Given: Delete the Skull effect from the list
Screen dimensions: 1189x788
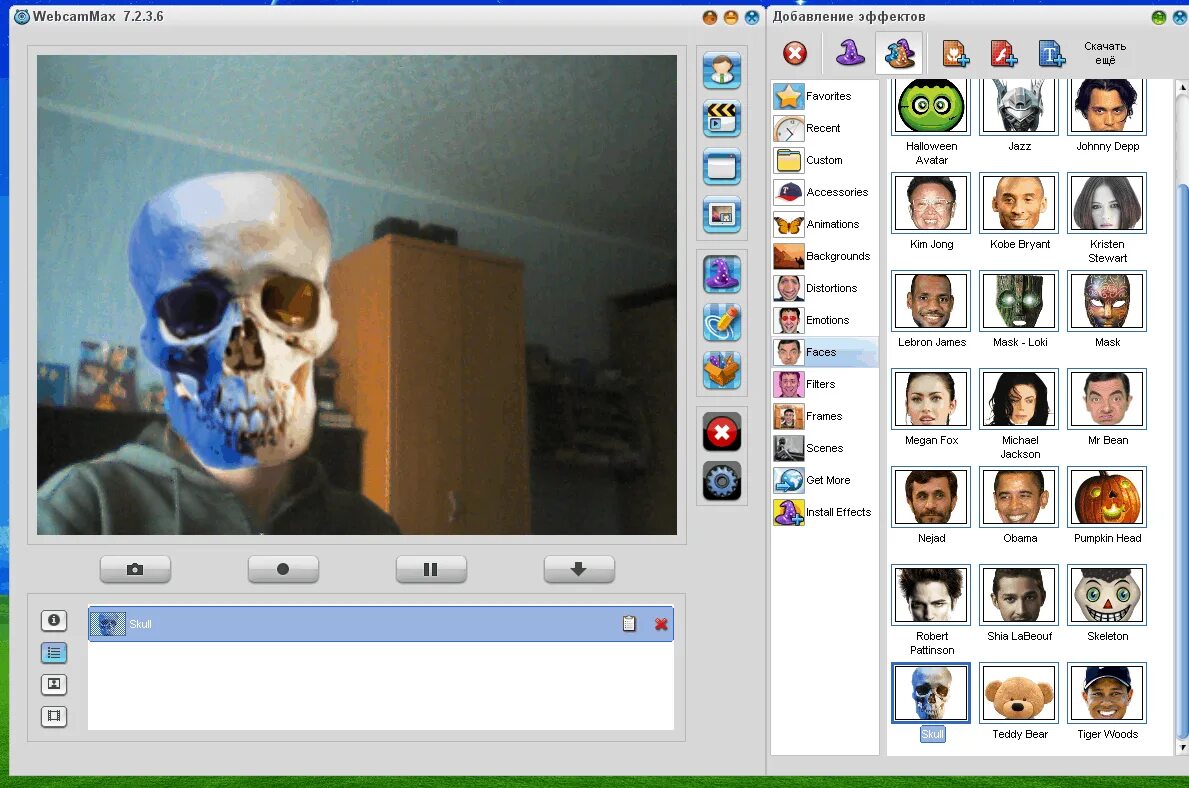Looking at the screenshot, I should tap(661, 624).
